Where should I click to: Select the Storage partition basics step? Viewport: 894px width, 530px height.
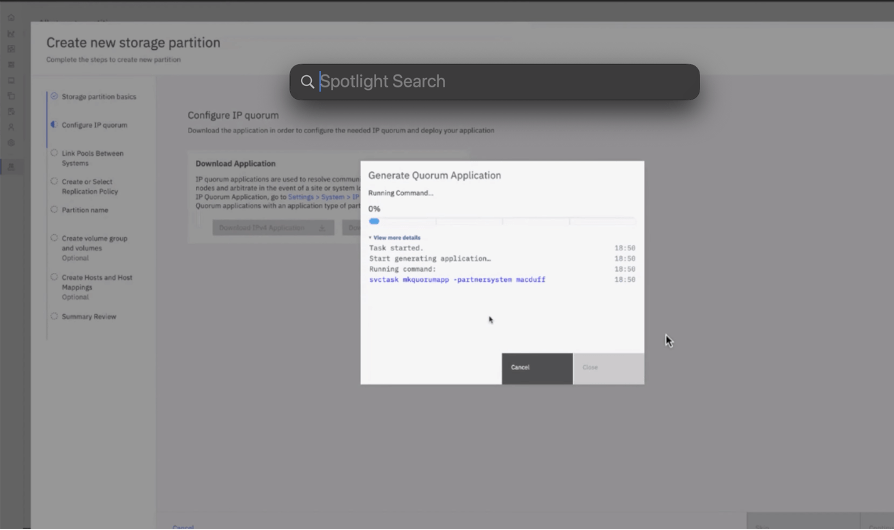[98, 97]
